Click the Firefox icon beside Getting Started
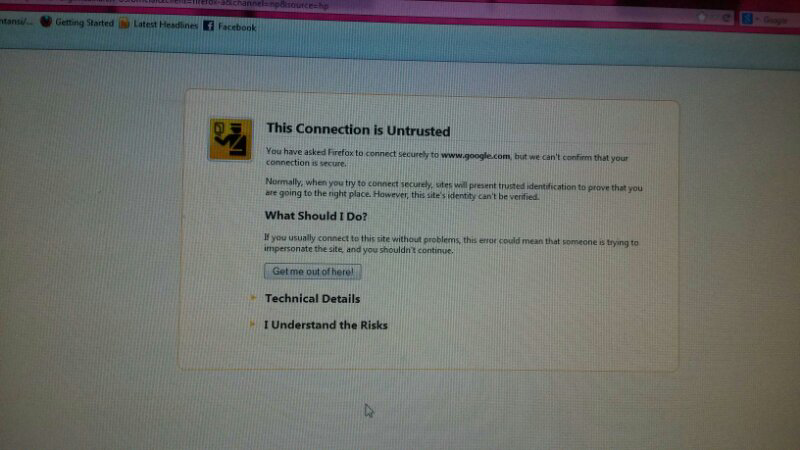800x450 pixels. (46, 22)
